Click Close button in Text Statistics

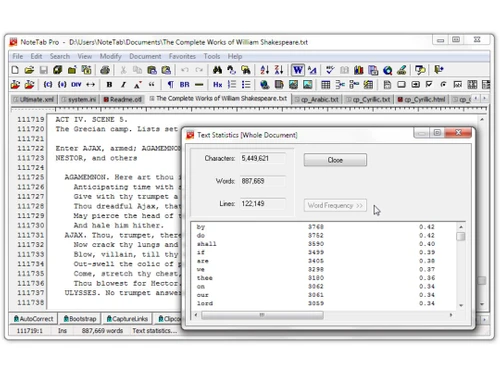coord(335,160)
